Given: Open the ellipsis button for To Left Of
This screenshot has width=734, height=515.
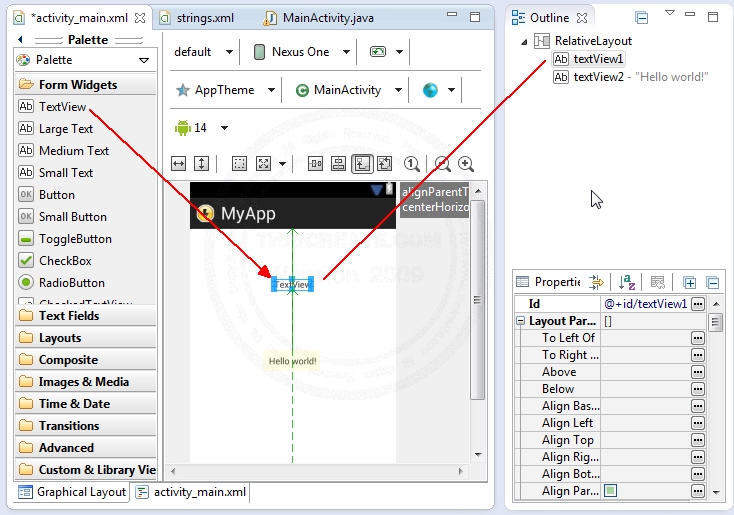Looking at the screenshot, I should coord(697,338).
